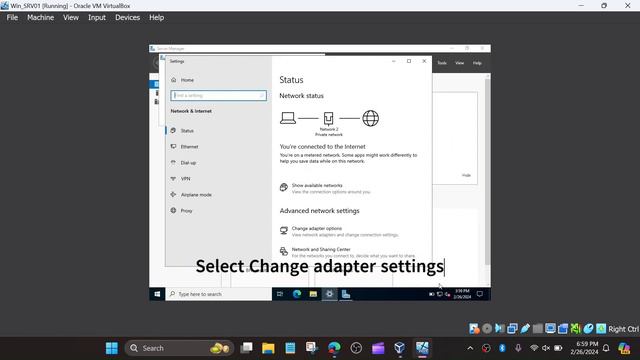Open guest notification center icon
This screenshot has height=360, width=640.
480,294
